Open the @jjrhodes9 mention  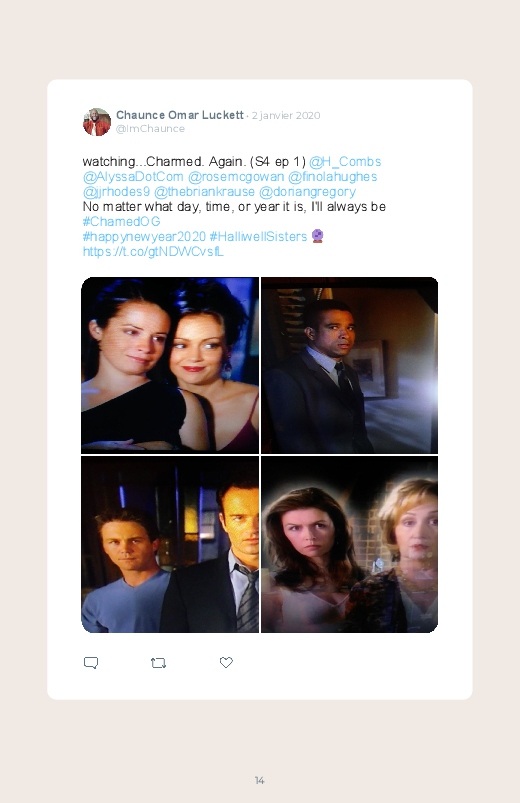[x=116, y=192]
